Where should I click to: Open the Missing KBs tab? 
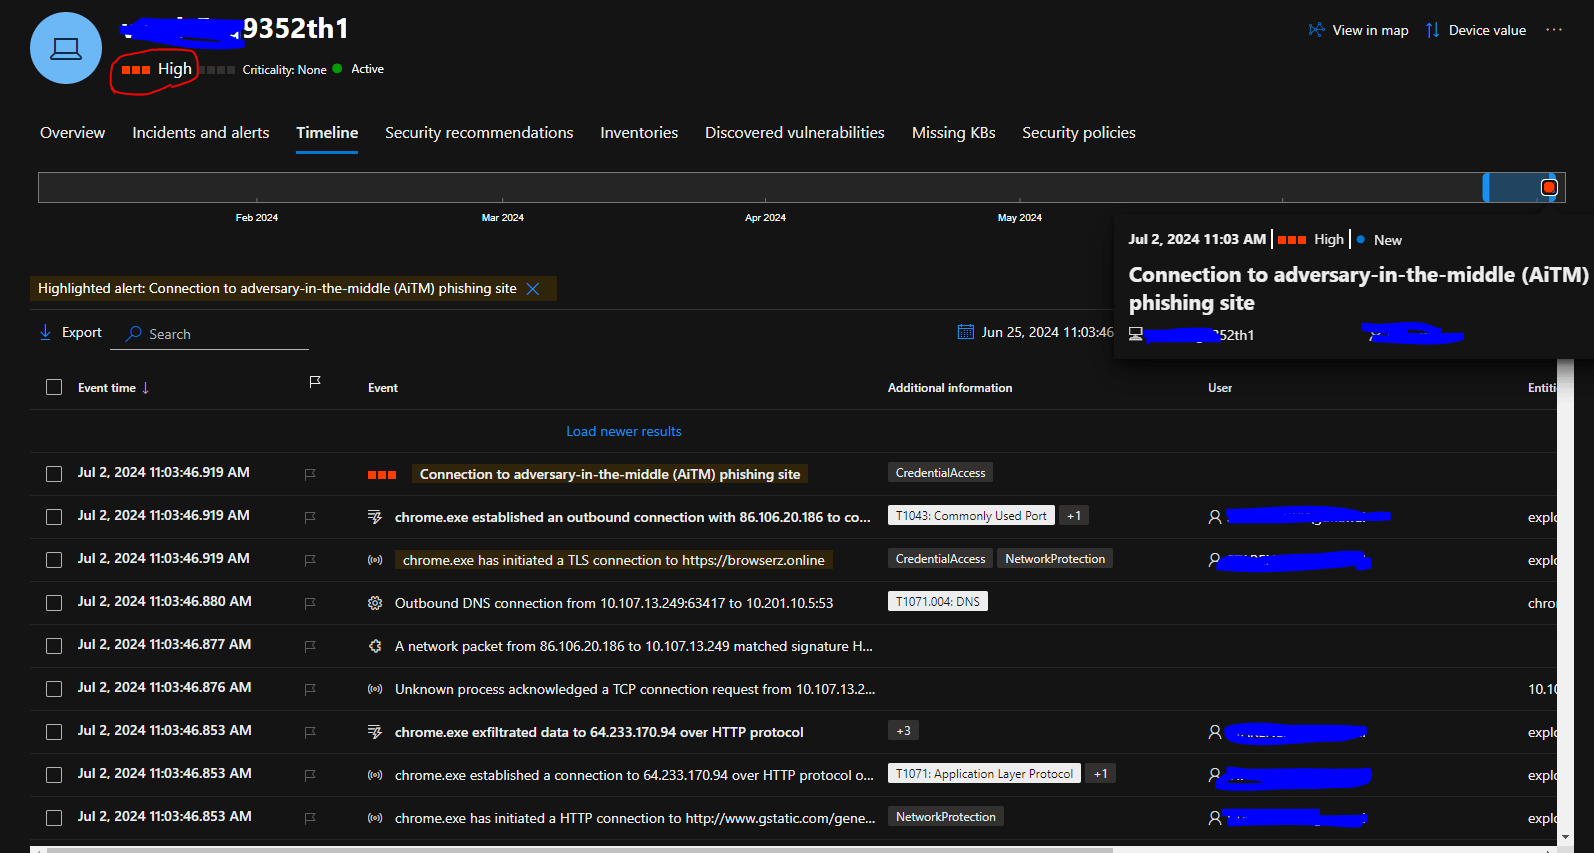click(954, 133)
